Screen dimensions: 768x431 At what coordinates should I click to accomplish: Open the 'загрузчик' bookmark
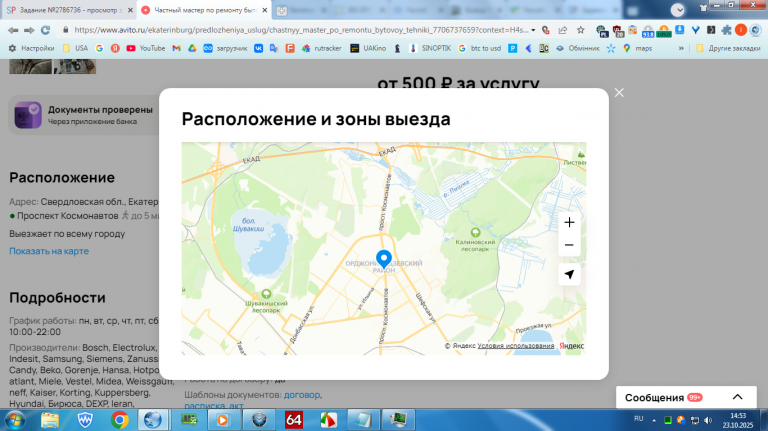coord(226,48)
